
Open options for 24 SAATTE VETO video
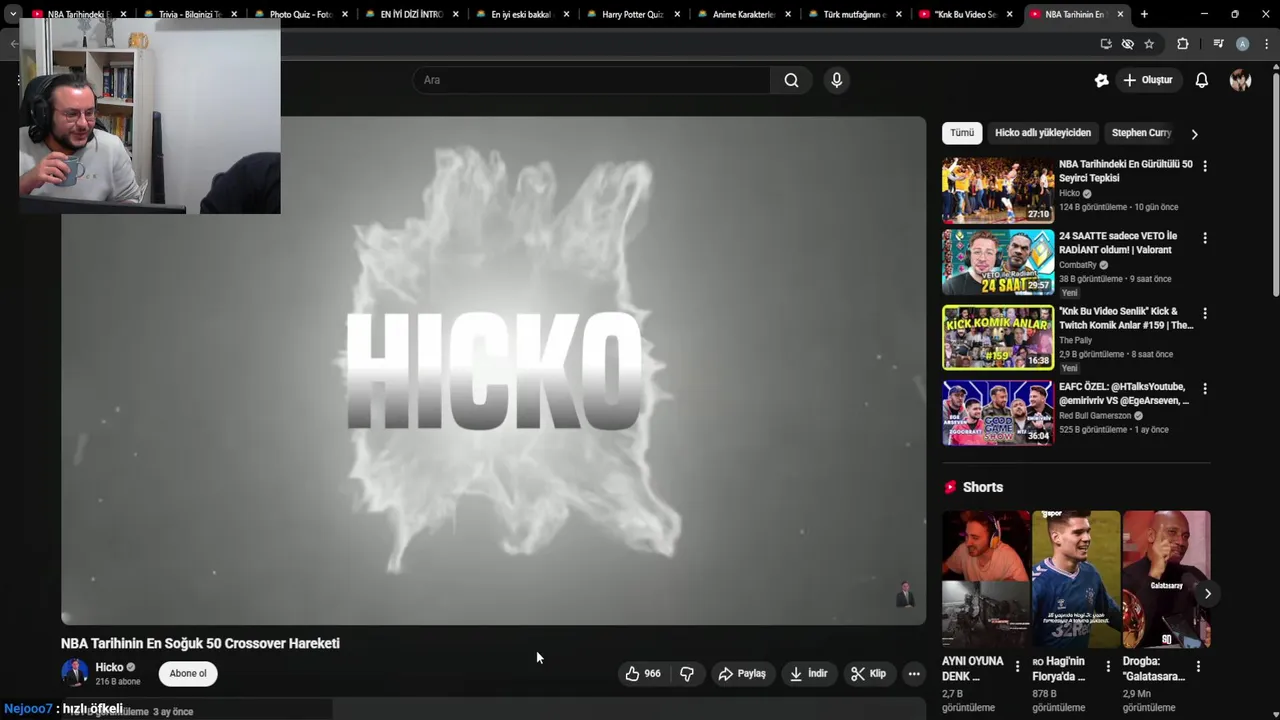point(1204,238)
